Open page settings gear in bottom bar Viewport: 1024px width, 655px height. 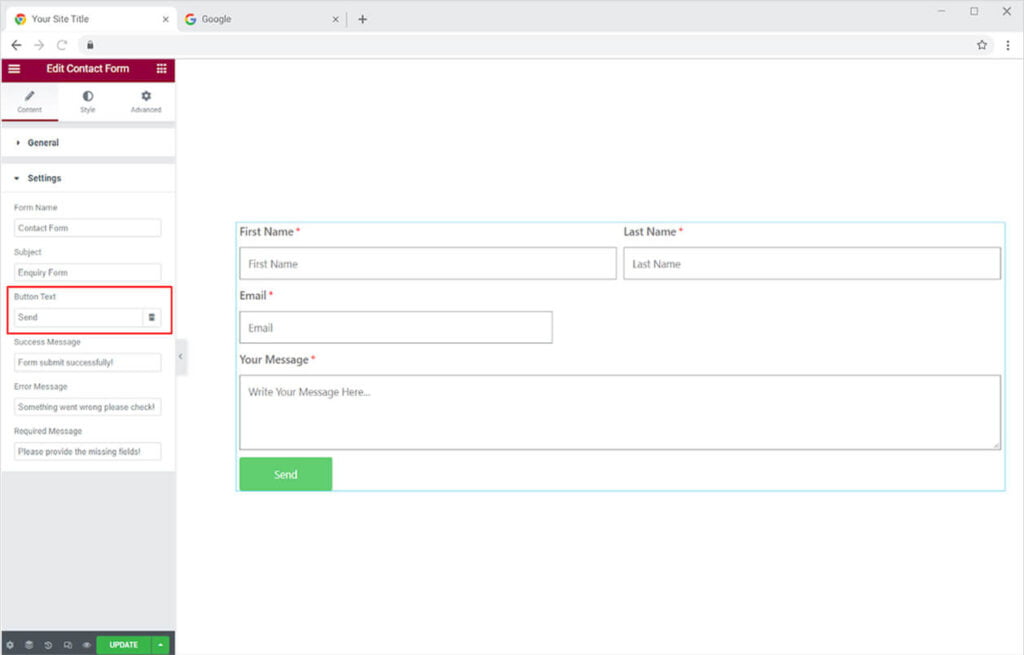click(10, 645)
